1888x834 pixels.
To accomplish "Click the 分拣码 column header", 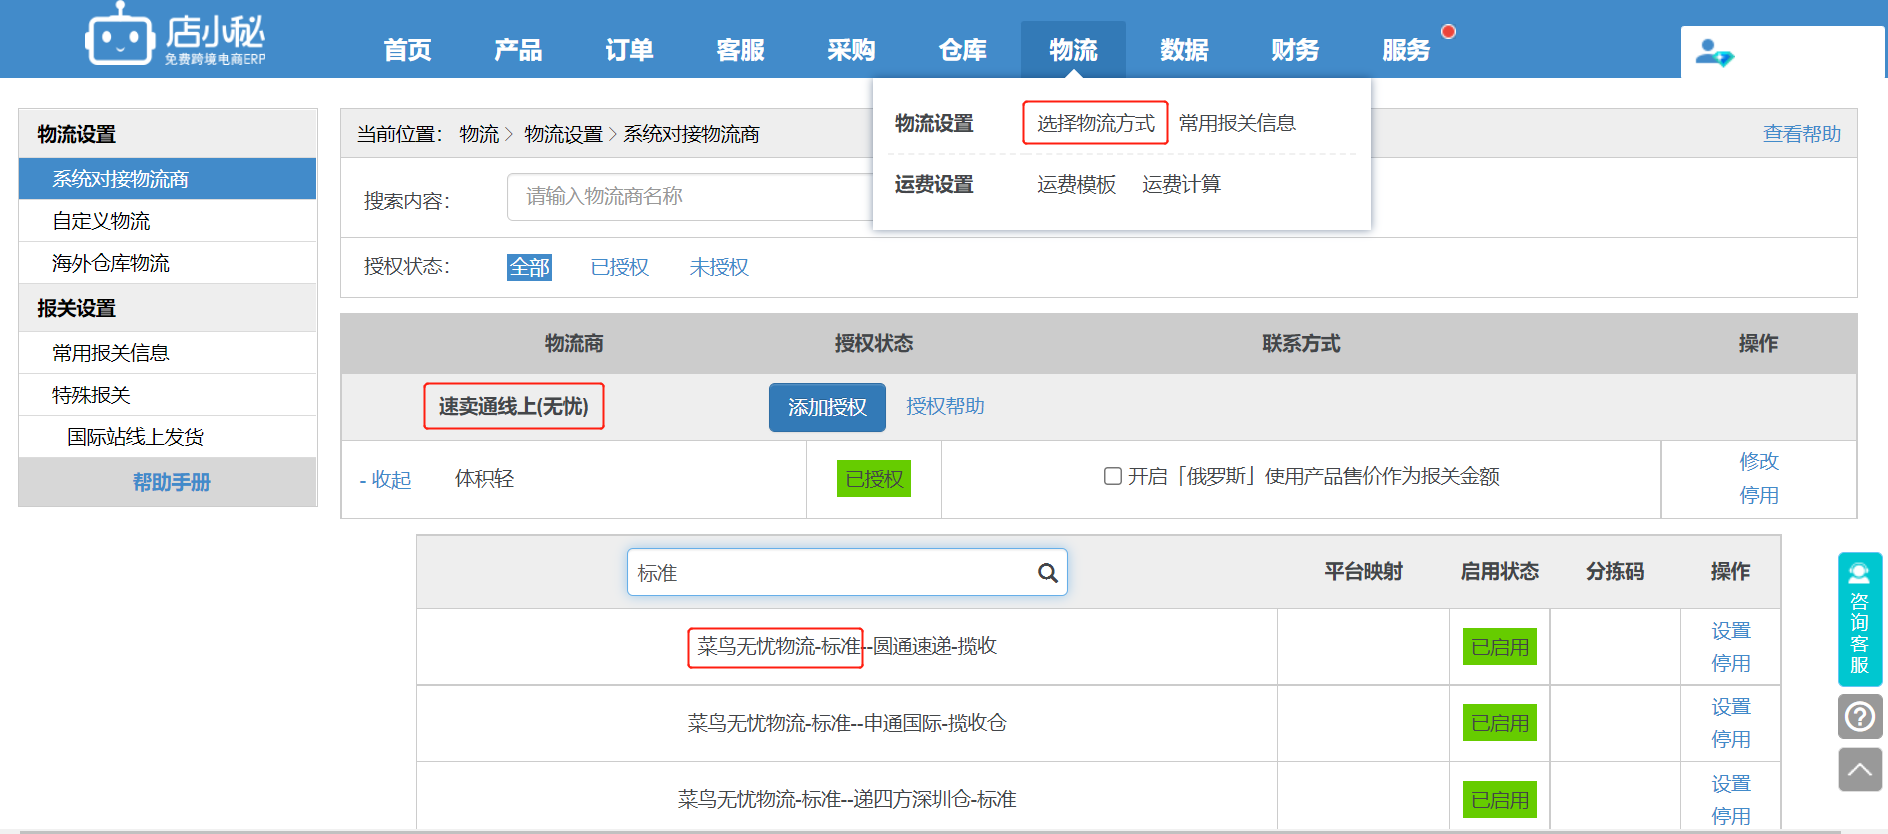I will pos(1615,571).
